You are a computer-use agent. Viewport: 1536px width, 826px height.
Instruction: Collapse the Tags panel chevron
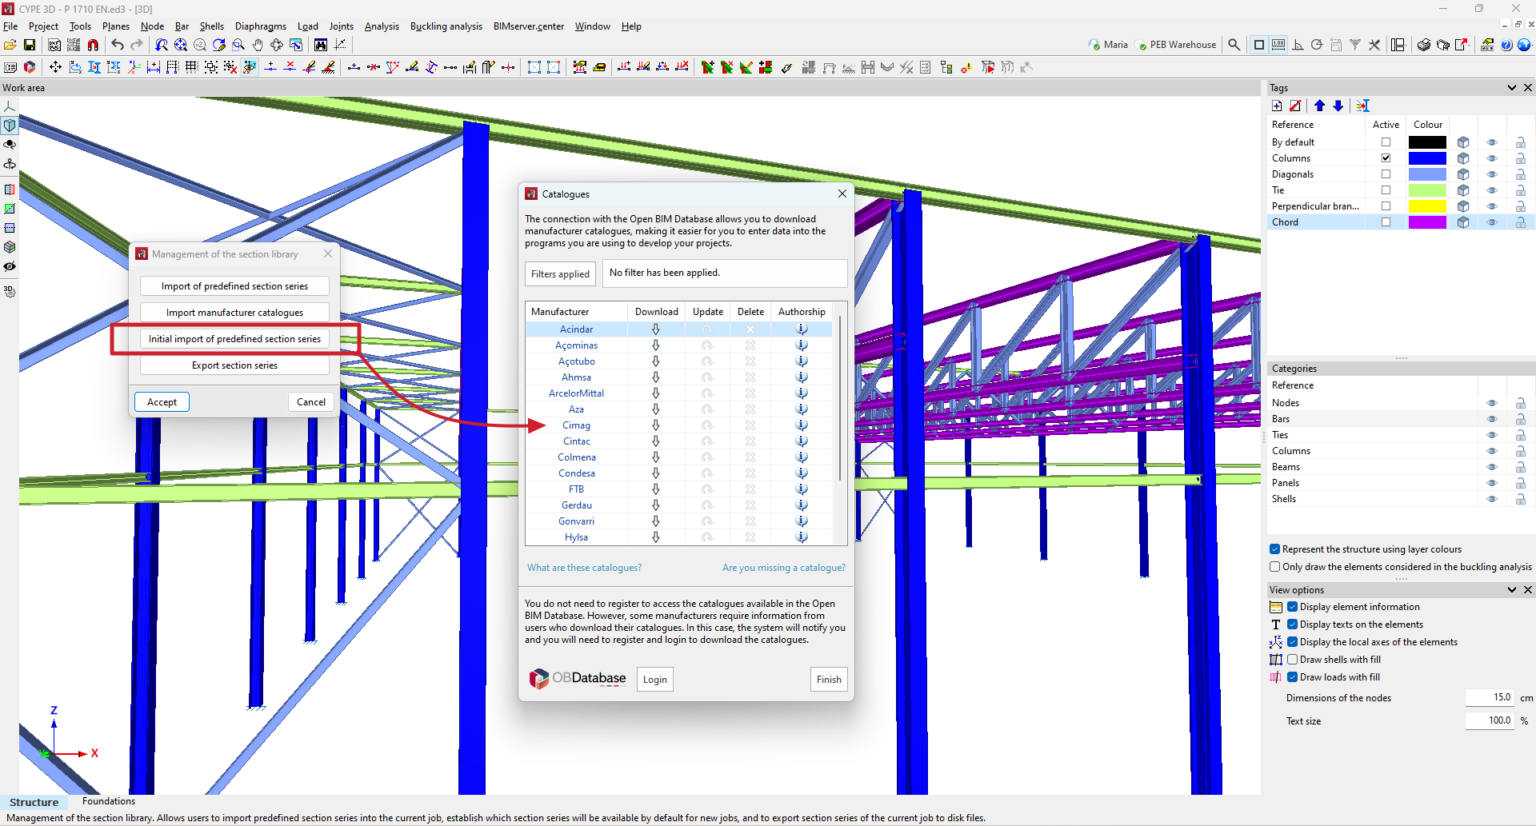(x=1511, y=88)
